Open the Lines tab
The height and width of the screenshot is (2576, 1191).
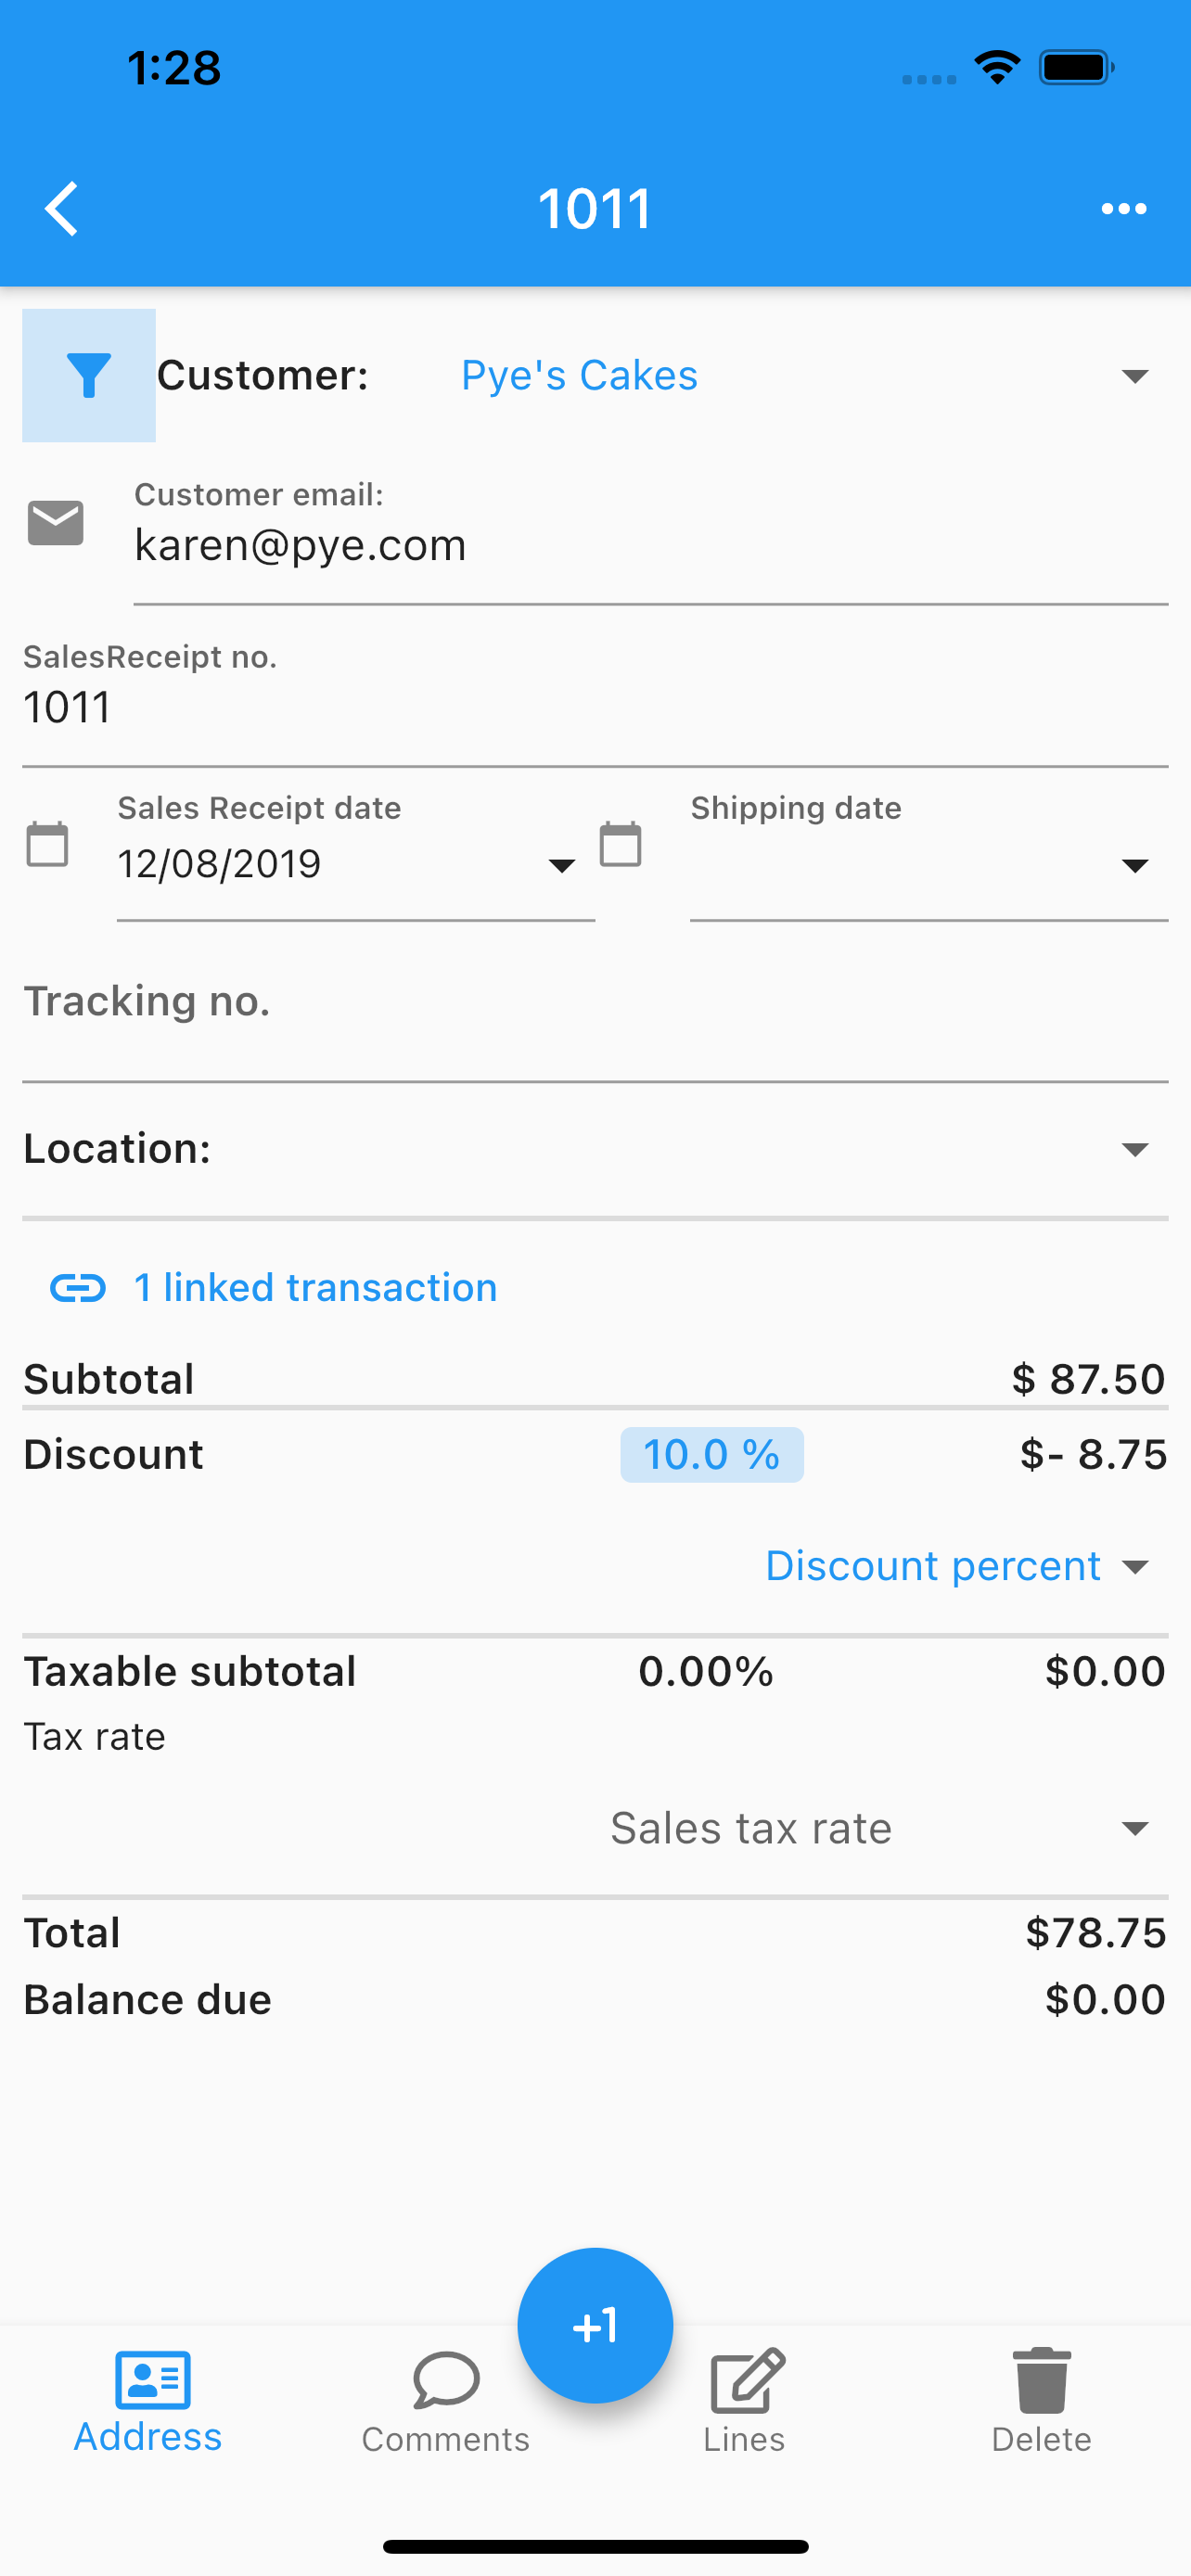tap(744, 2401)
